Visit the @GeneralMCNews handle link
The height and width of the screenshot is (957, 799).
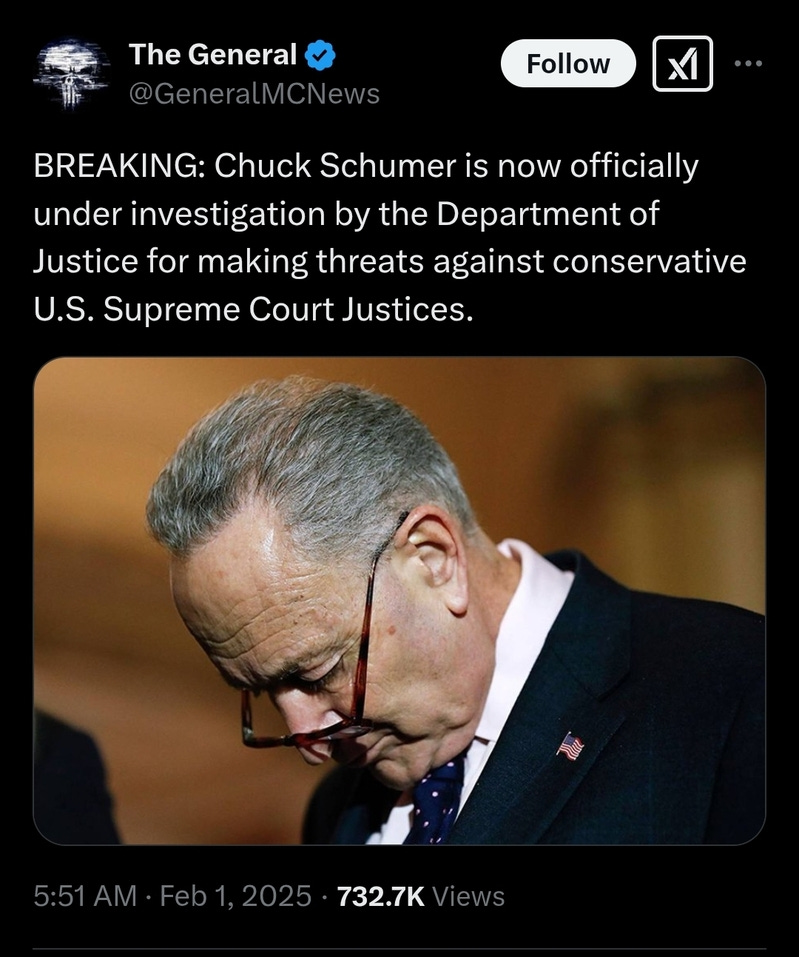tap(254, 94)
